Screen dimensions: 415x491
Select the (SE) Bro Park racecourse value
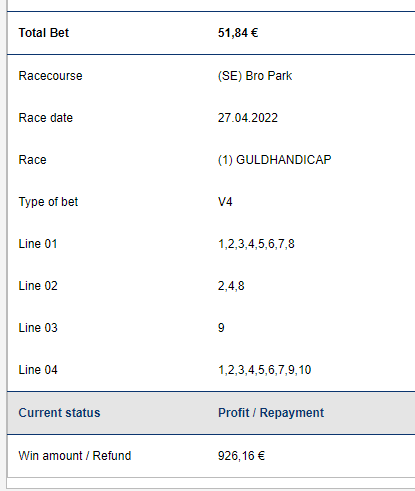pyautogui.click(x=255, y=76)
